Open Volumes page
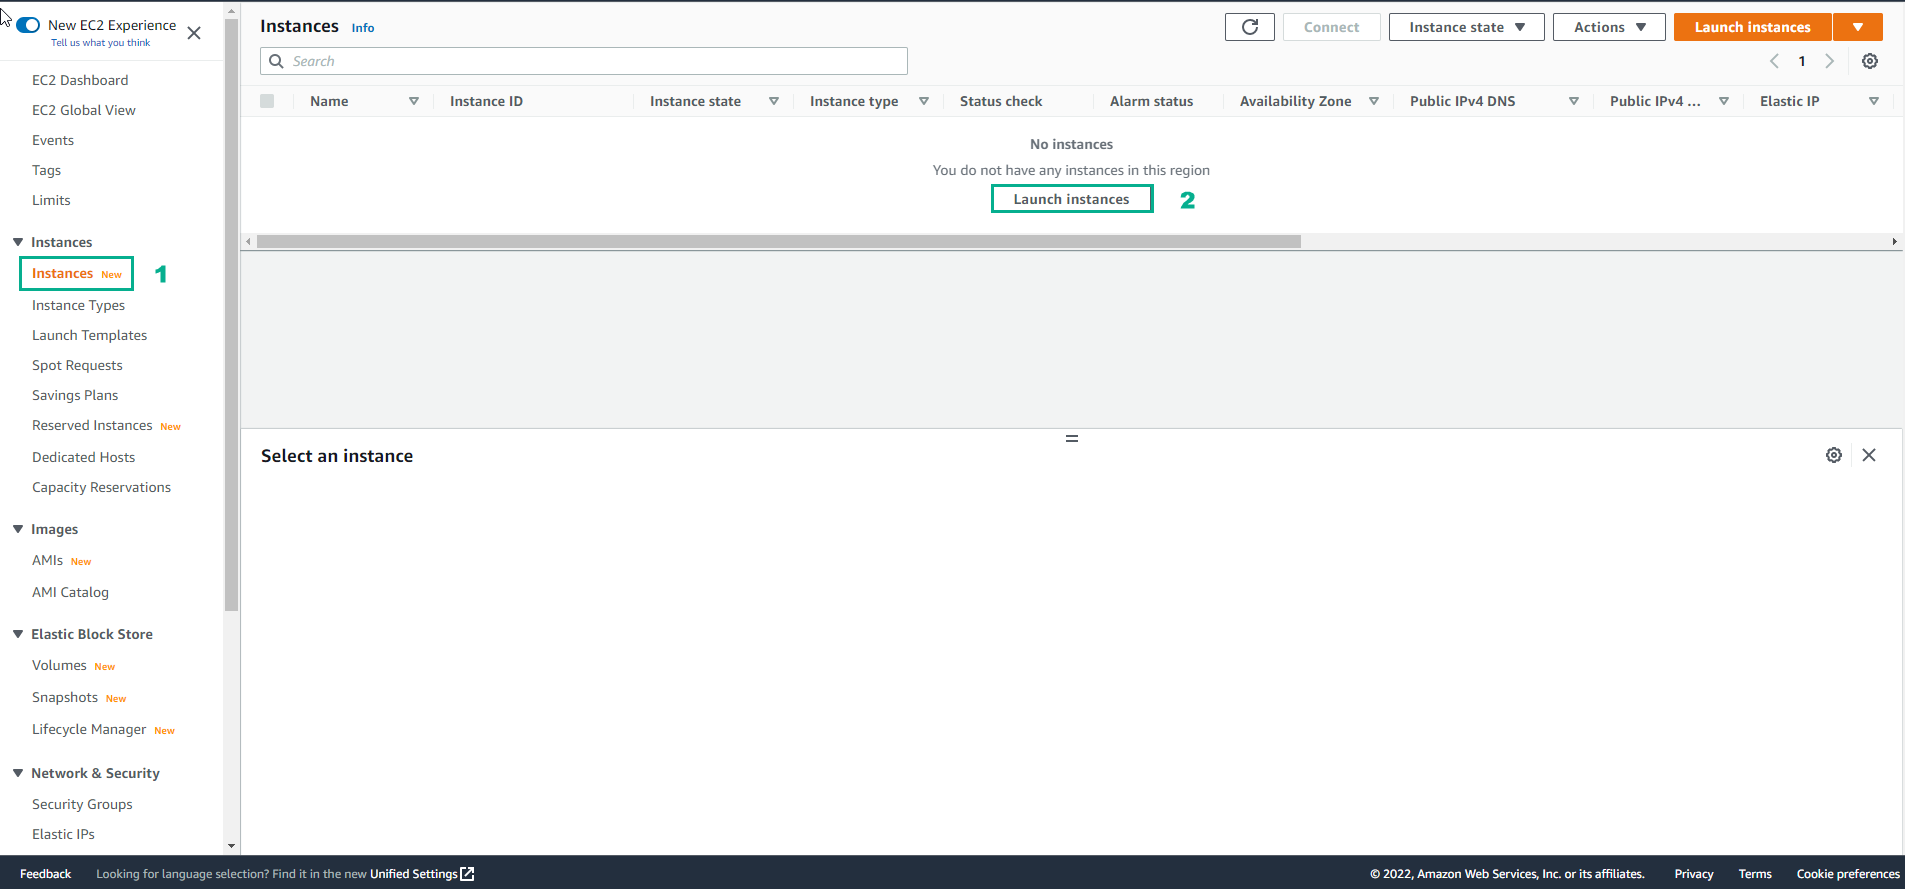 (x=59, y=665)
